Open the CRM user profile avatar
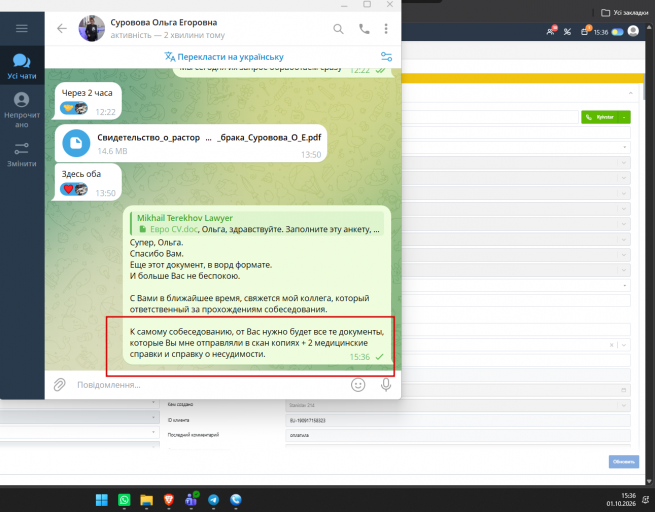This screenshot has width=655, height=512. [x=633, y=31]
